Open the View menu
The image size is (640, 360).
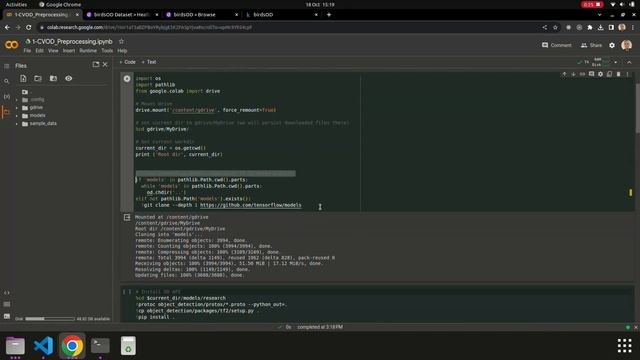pyautogui.click(x=53, y=51)
